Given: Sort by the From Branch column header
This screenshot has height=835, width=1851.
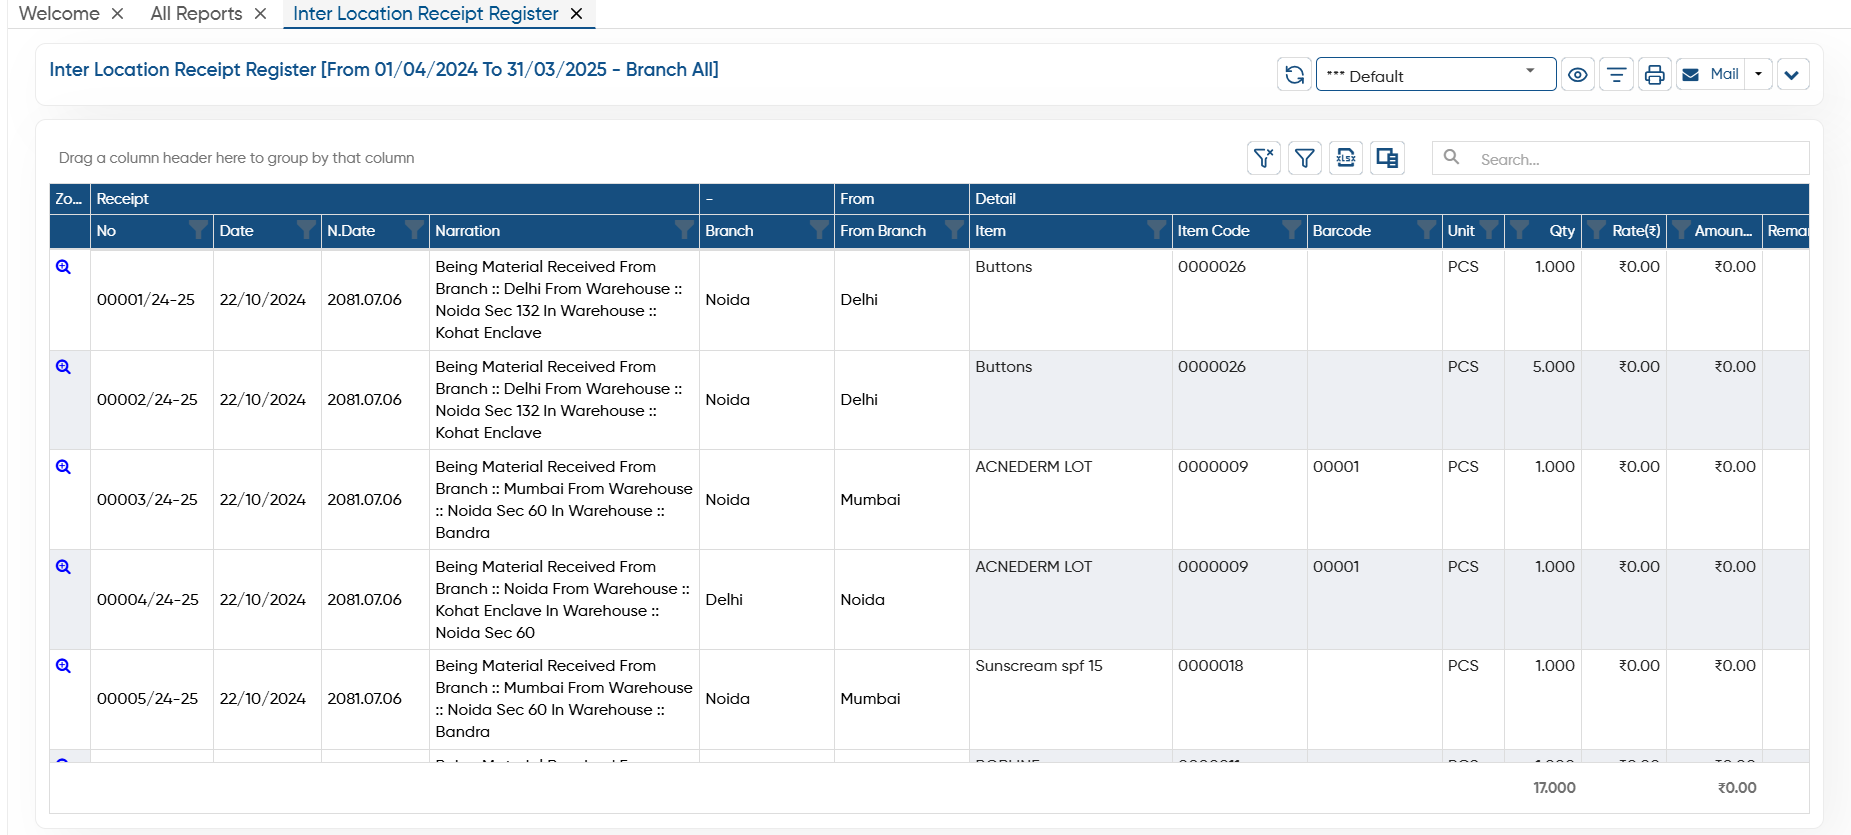Looking at the screenshot, I should point(883,231).
